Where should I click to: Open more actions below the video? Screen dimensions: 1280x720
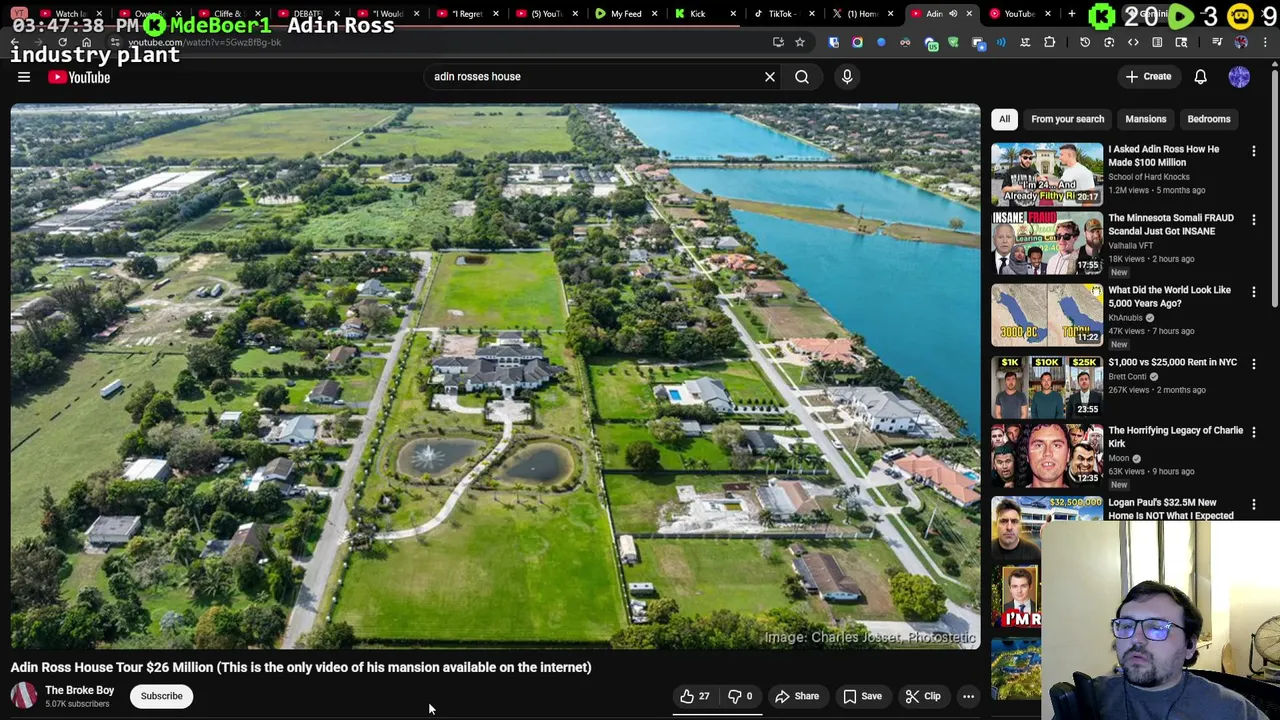click(968, 696)
